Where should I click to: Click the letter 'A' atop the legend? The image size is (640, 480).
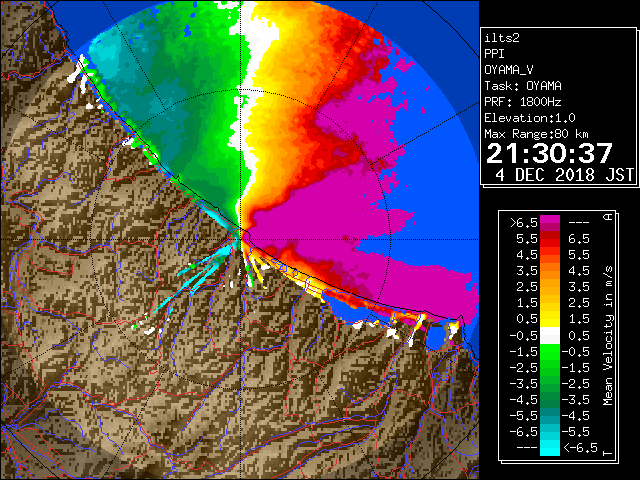[608, 217]
